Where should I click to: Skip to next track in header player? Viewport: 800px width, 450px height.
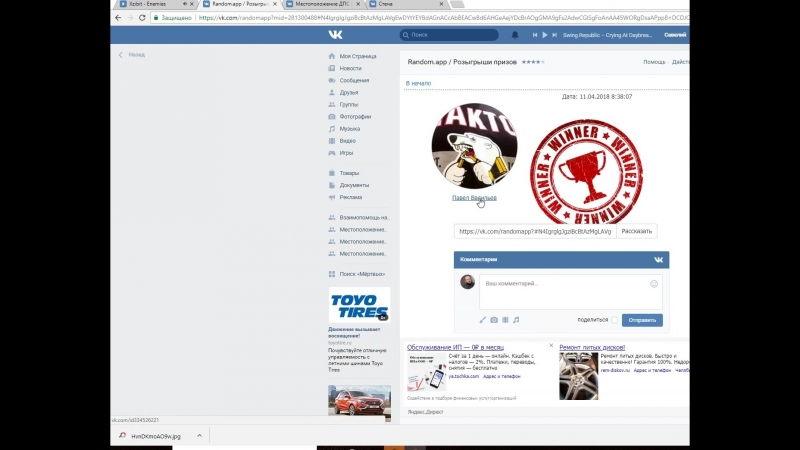tap(554, 35)
